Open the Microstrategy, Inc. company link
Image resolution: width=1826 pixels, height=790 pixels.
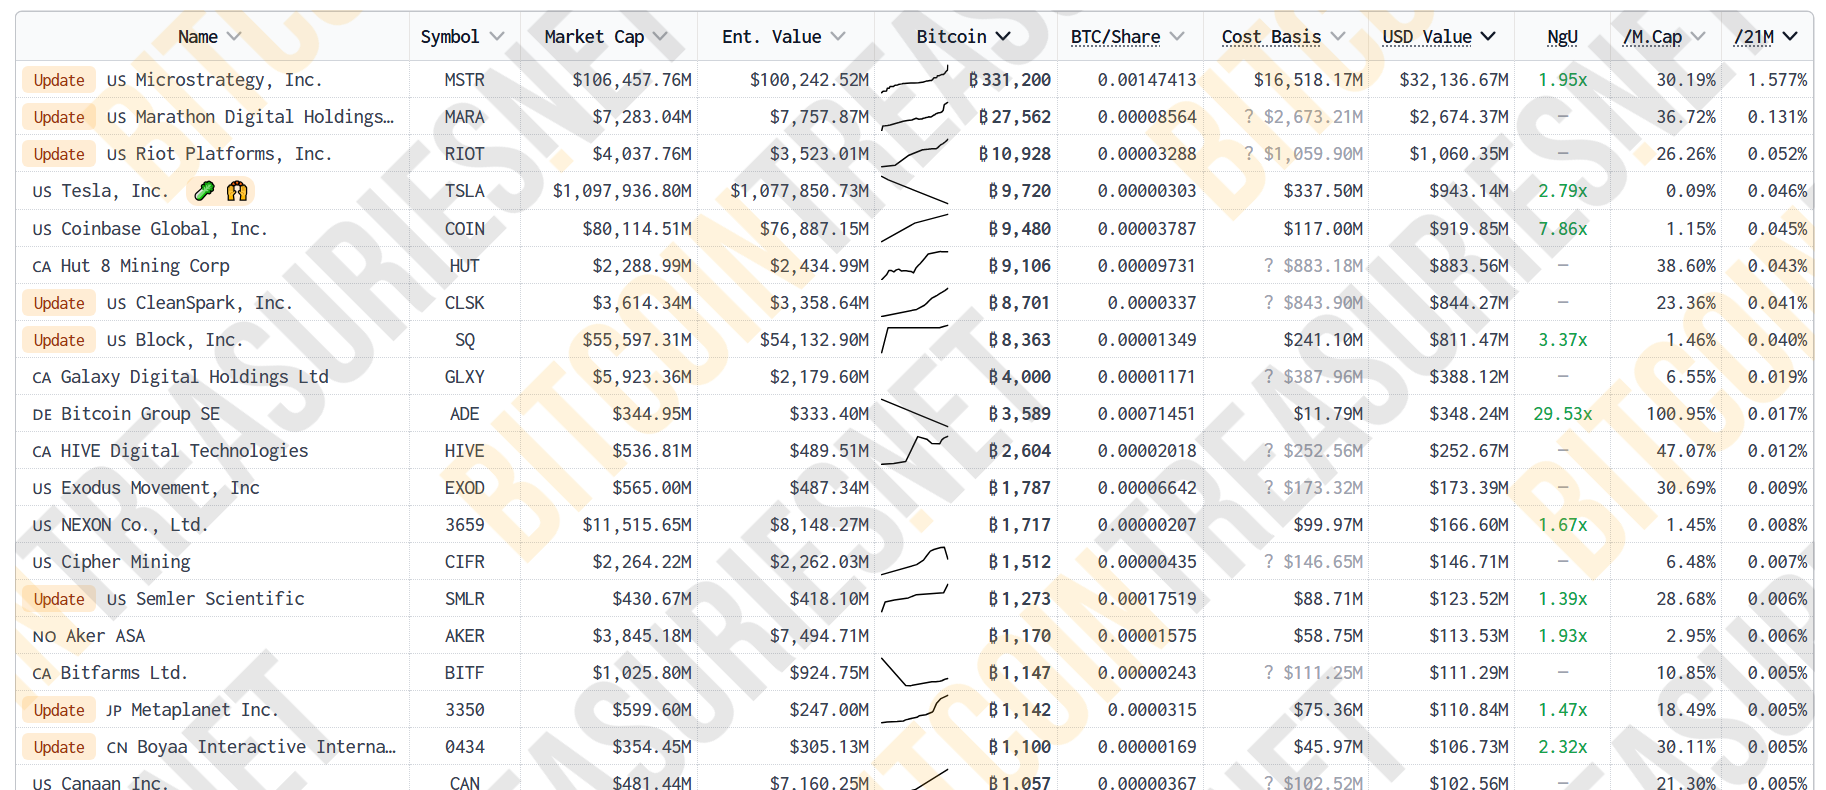click(229, 80)
